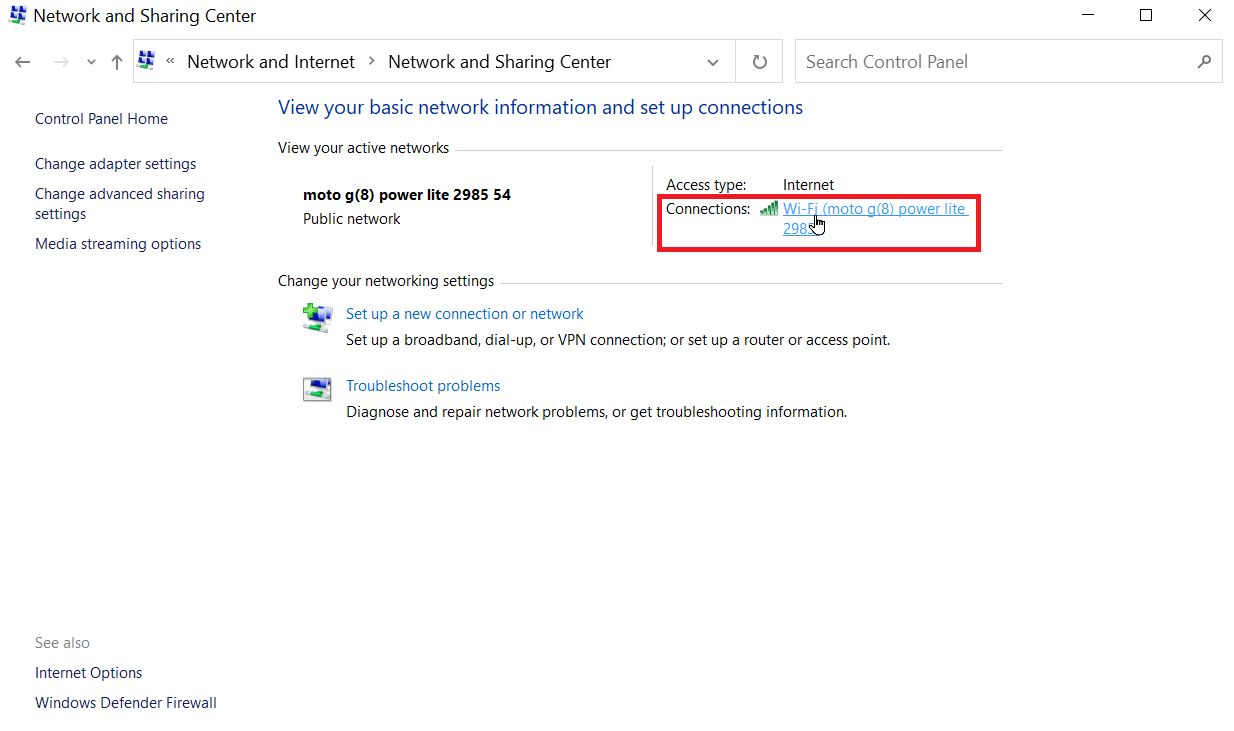Open the chevron after Network and Internet

tap(372, 61)
